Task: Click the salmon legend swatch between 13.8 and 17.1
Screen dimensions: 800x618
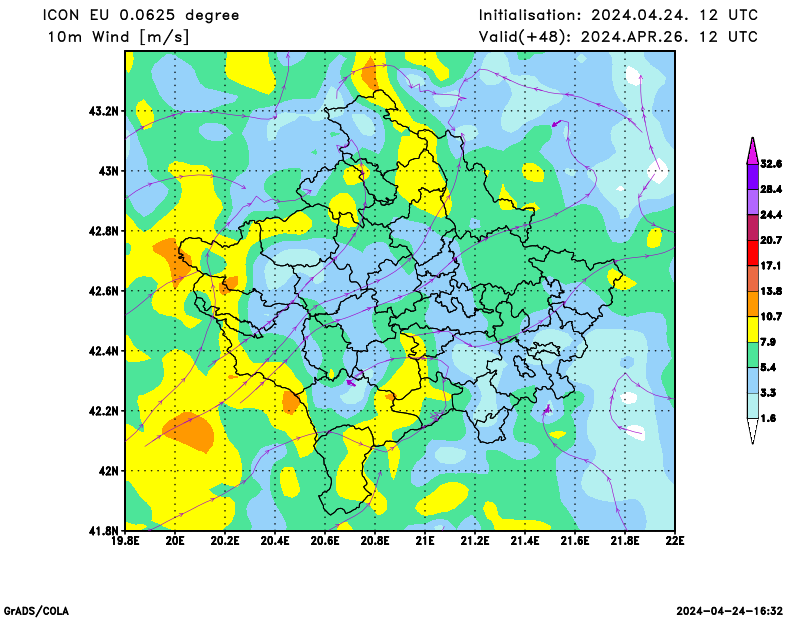Action: pyautogui.click(x=753, y=279)
